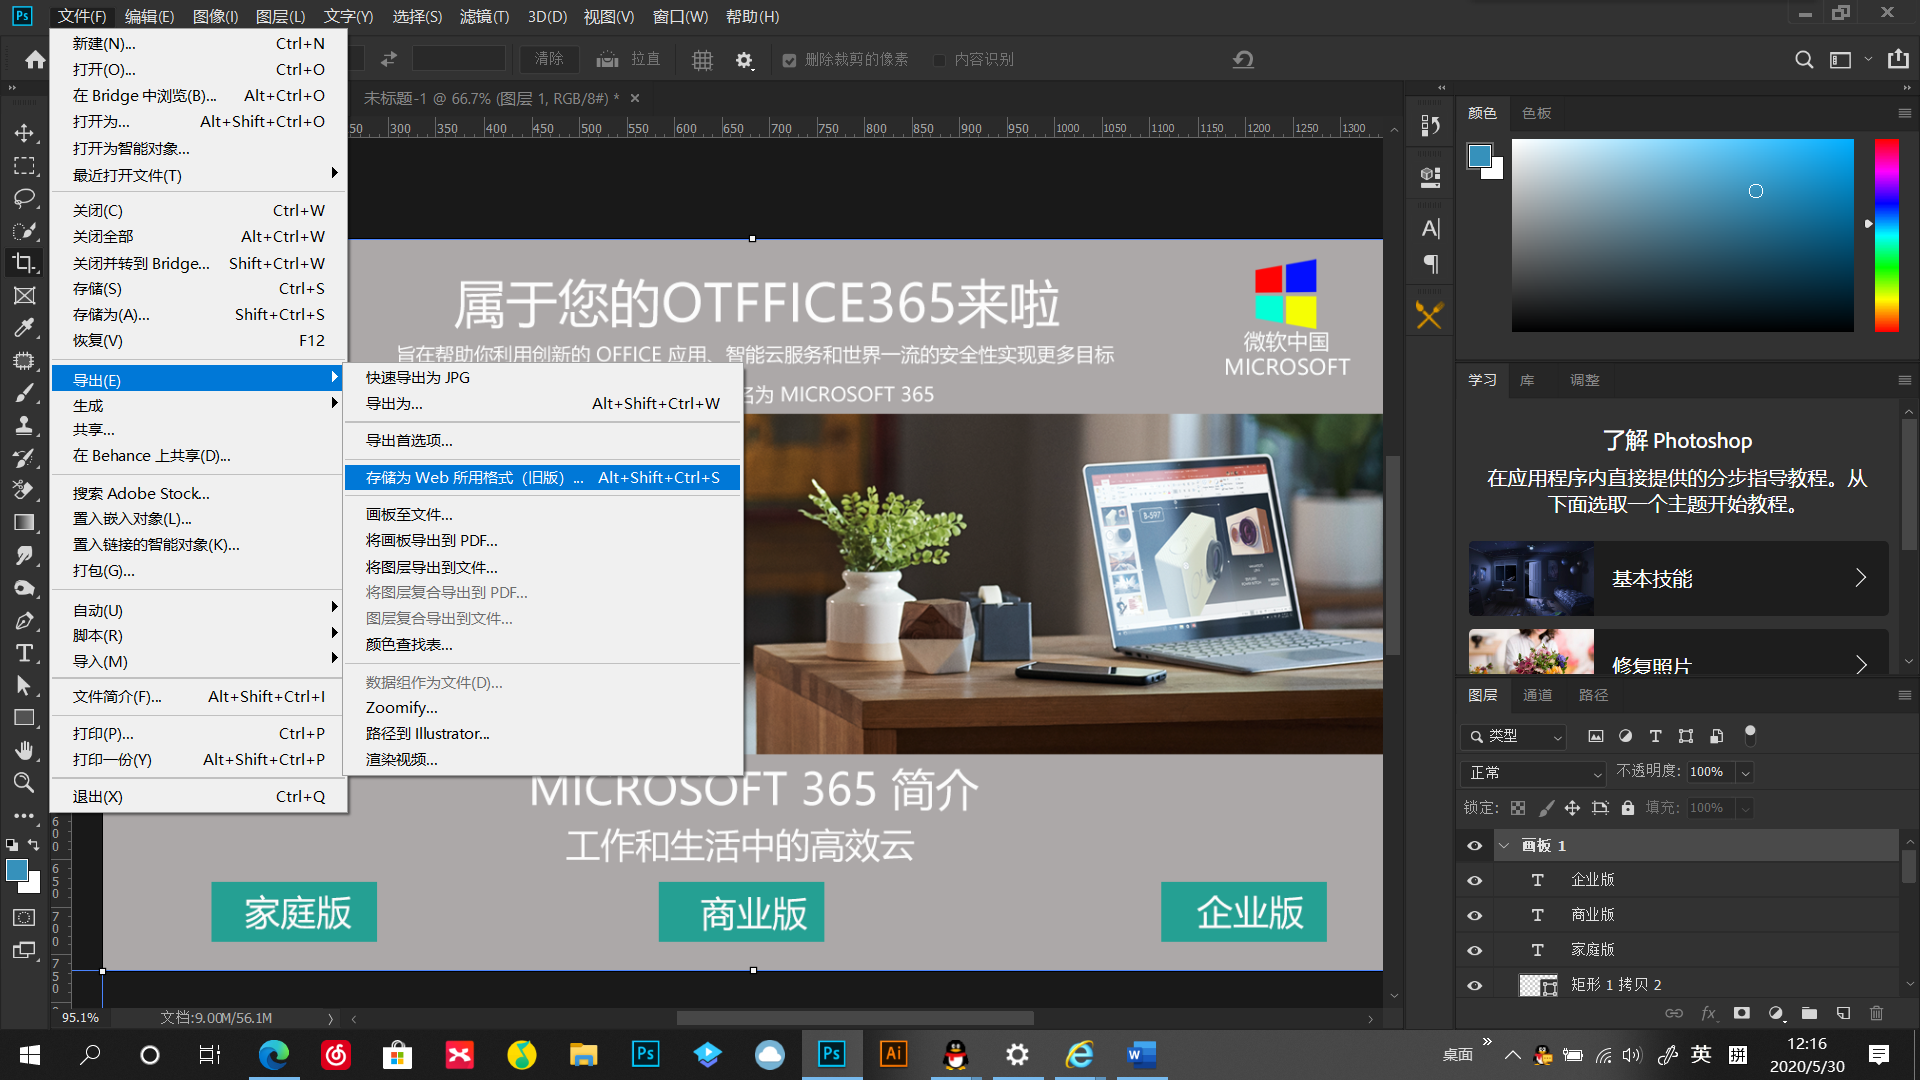Click the foreground color swatch in color panel

[x=1480, y=155]
